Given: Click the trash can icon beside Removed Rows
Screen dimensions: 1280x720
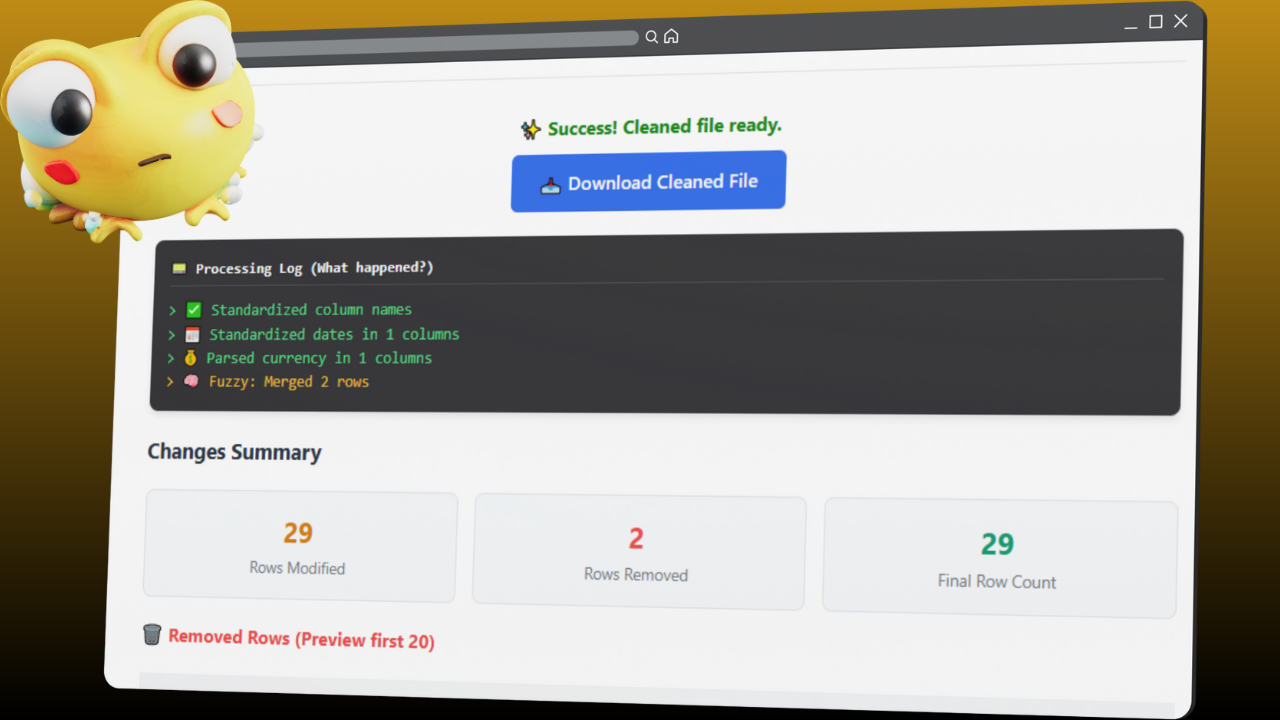Looking at the screenshot, I should point(152,634).
